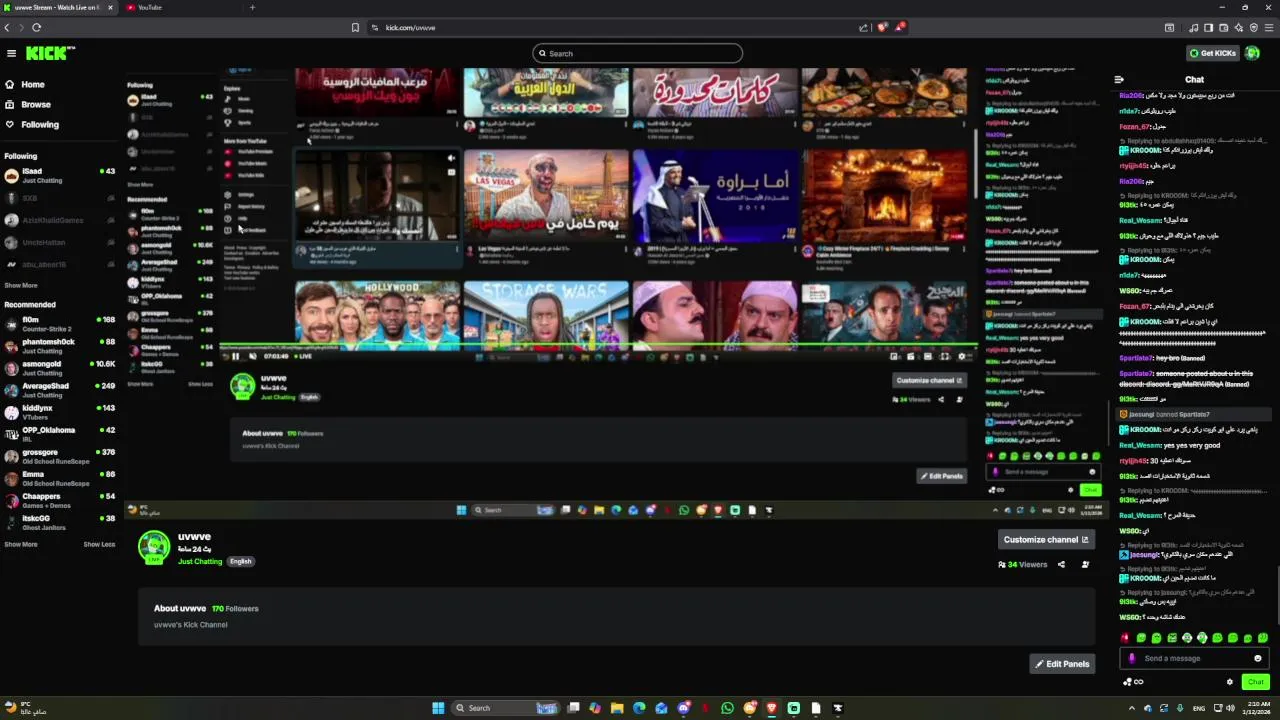Viewport: 1280px width, 720px height.
Task: Open followed channel iSaad
Action: tap(59, 176)
